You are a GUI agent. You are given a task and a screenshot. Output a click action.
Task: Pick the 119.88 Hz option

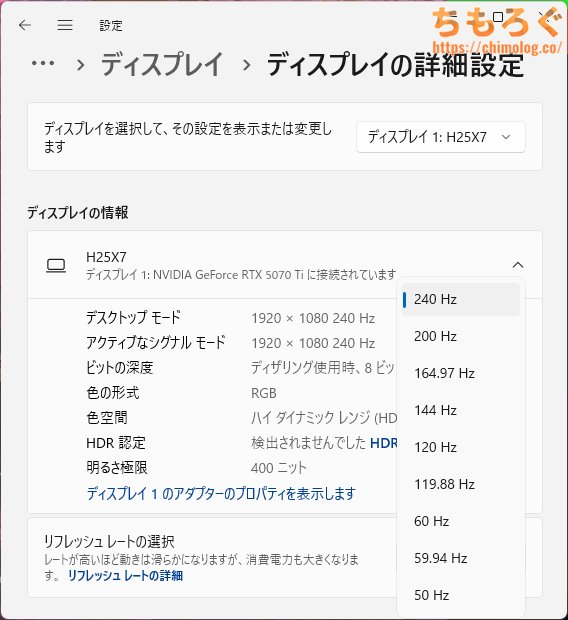461,484
